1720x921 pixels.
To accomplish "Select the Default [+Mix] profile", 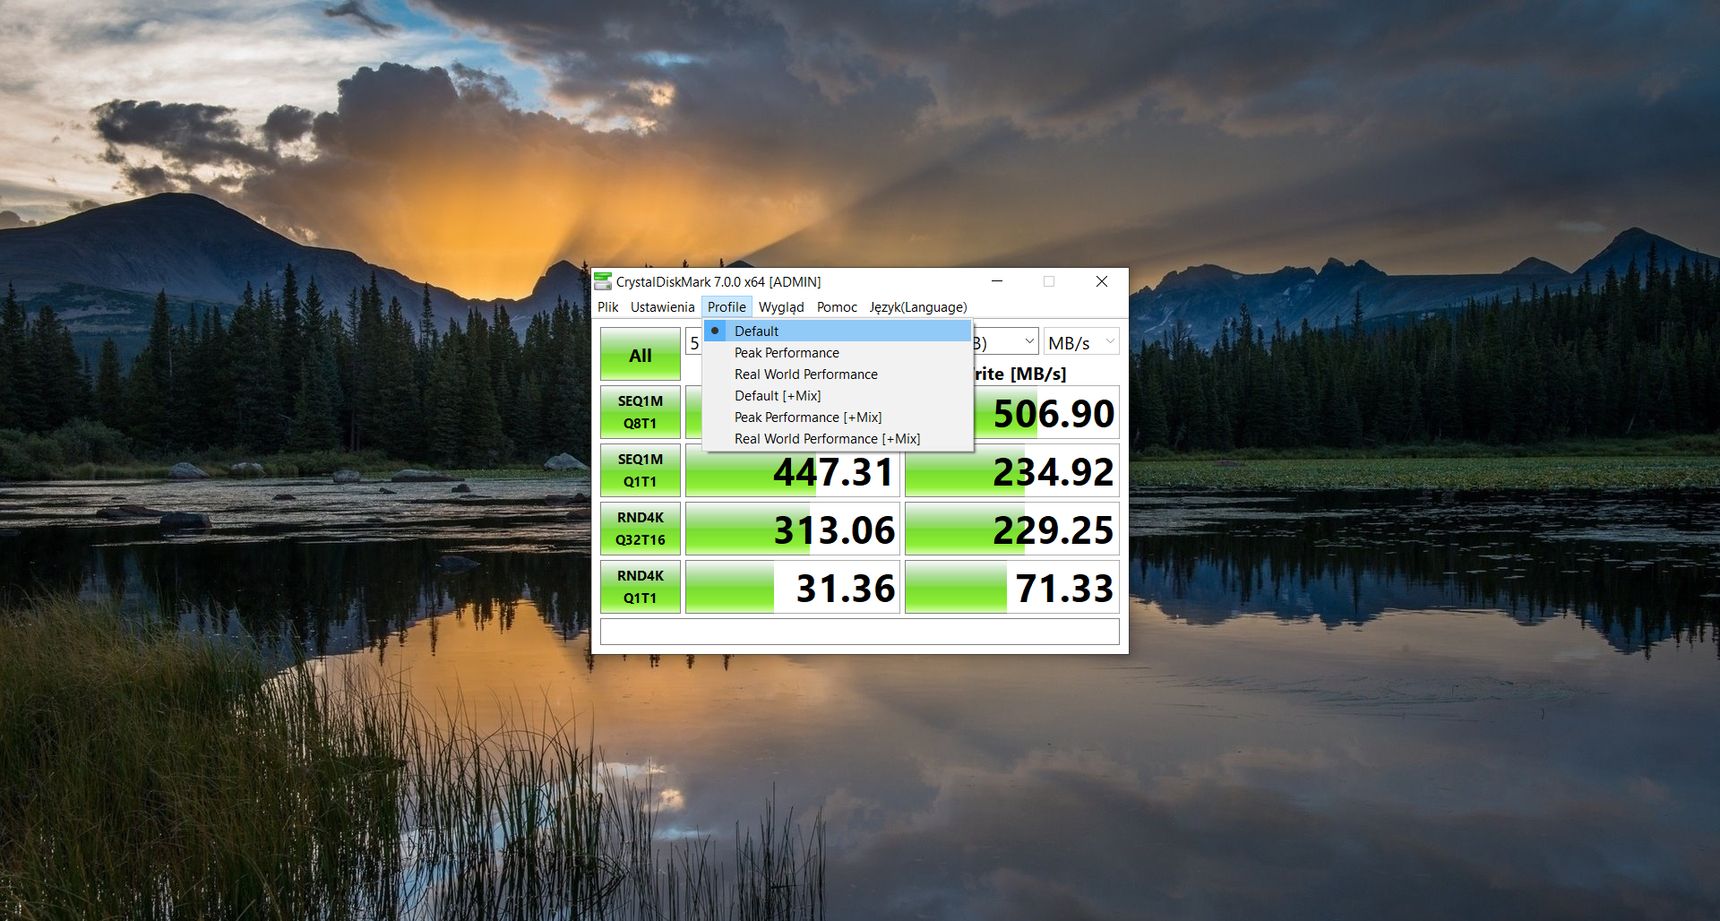I will pyautogui.click(x=838, y=396).
